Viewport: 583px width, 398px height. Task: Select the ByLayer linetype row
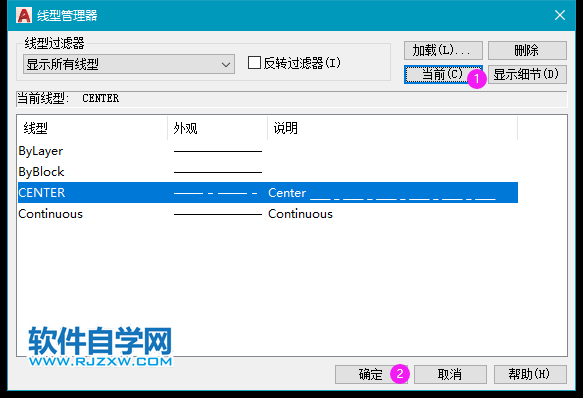click(x=268, y=151)
